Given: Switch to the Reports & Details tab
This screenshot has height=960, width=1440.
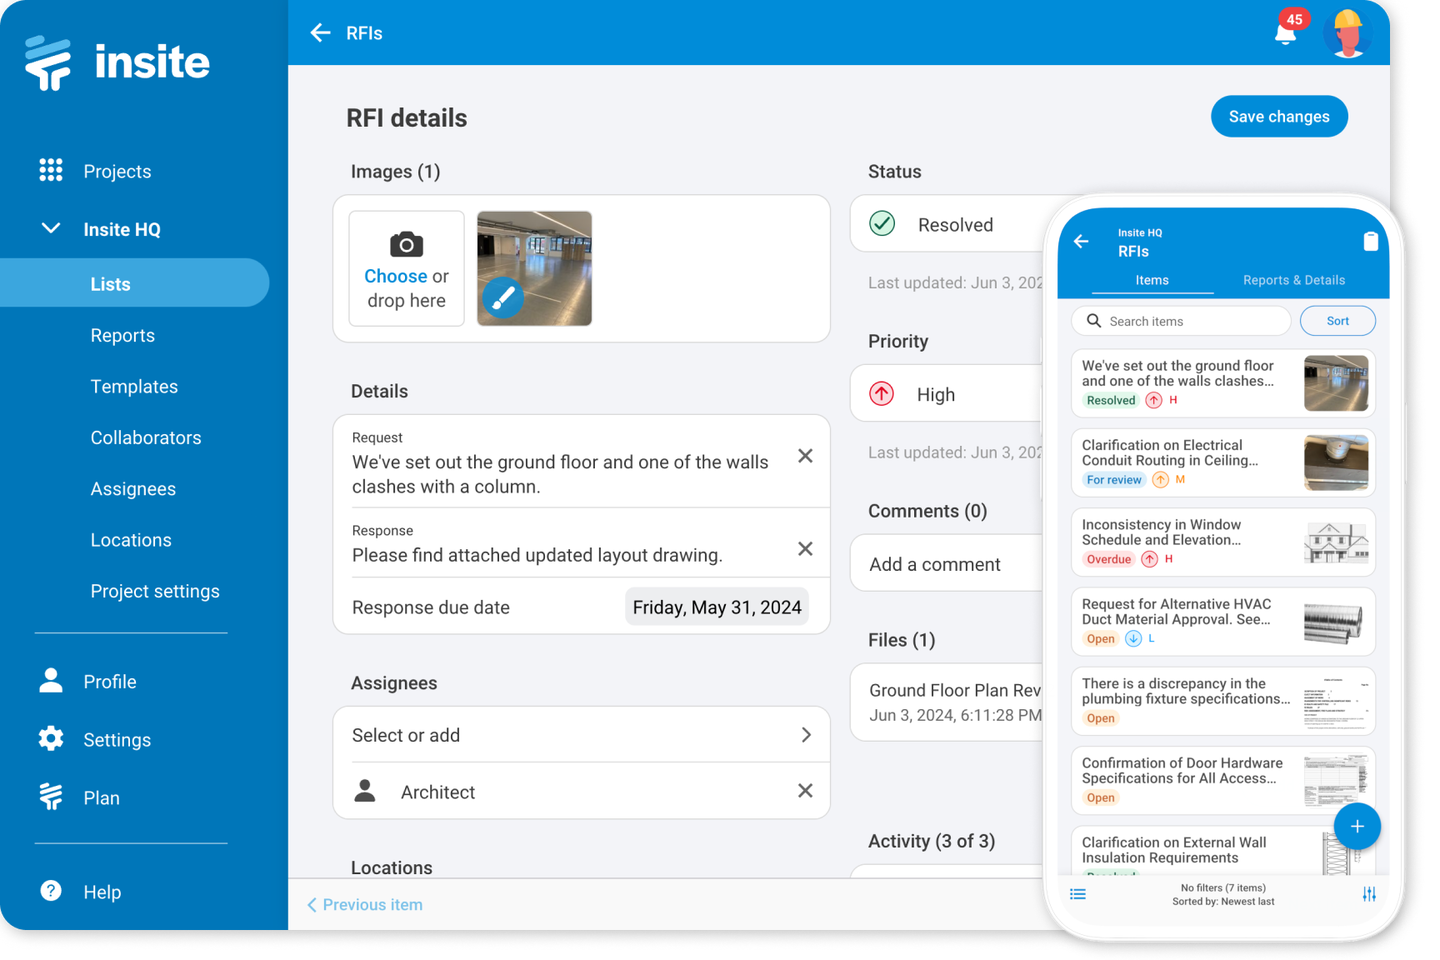Looking at the screenshot, I should coord(1293,280).
